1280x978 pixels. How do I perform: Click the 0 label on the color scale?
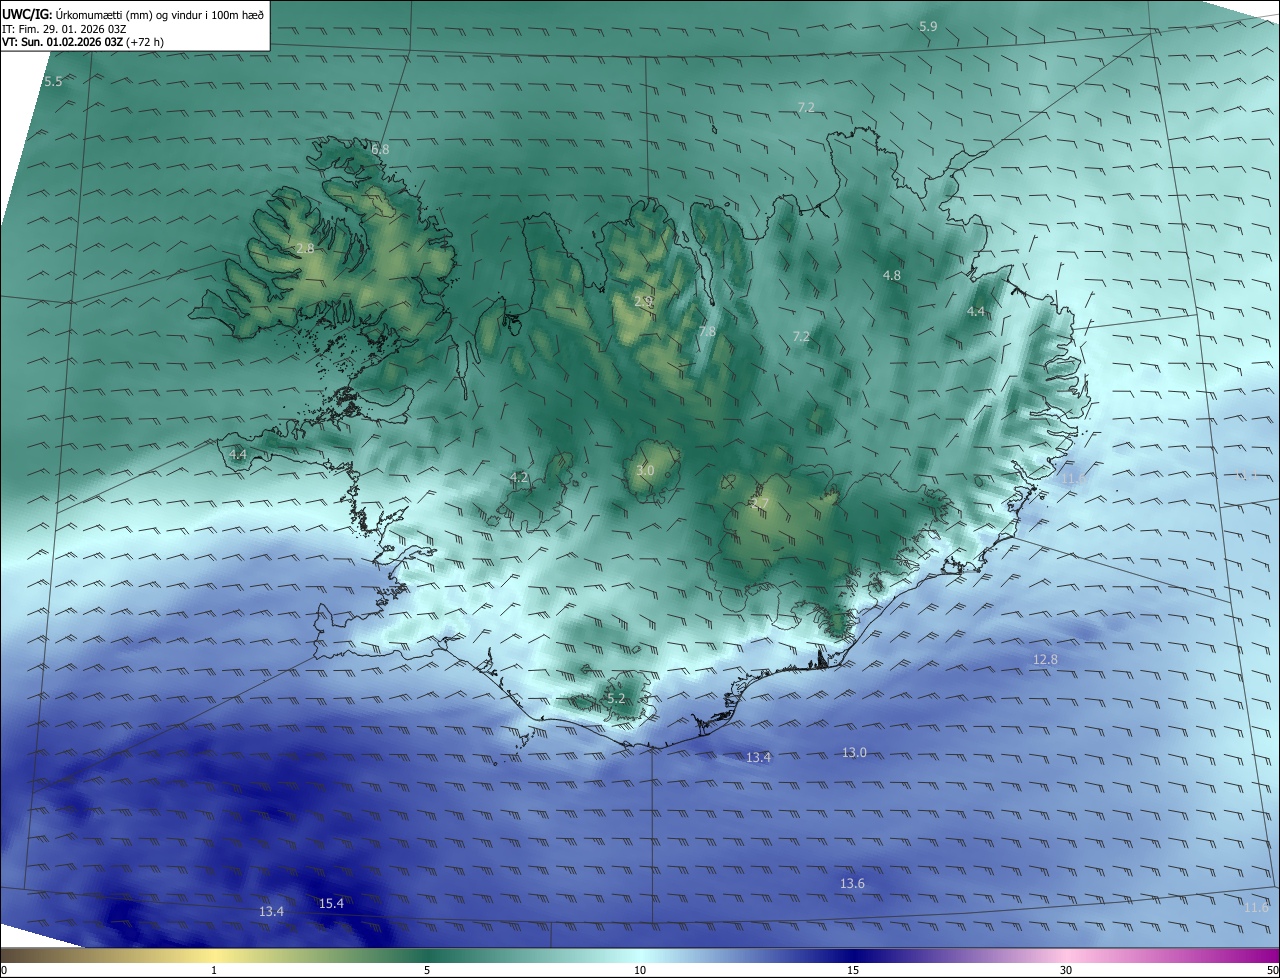pyautogui.click(x=4, y=970)
